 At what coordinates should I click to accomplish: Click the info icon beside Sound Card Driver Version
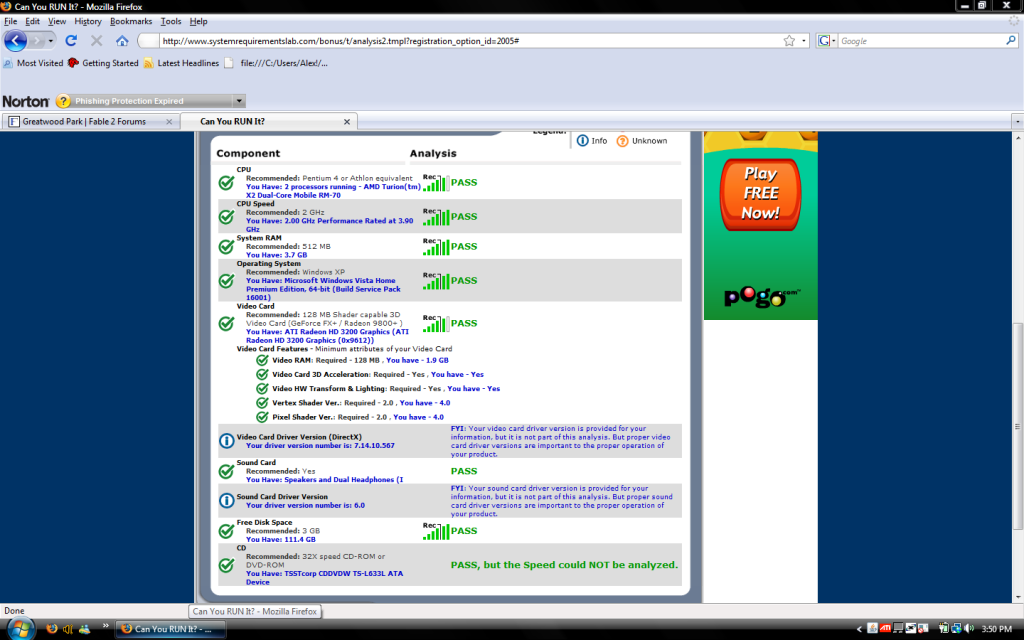pos(227,500)
